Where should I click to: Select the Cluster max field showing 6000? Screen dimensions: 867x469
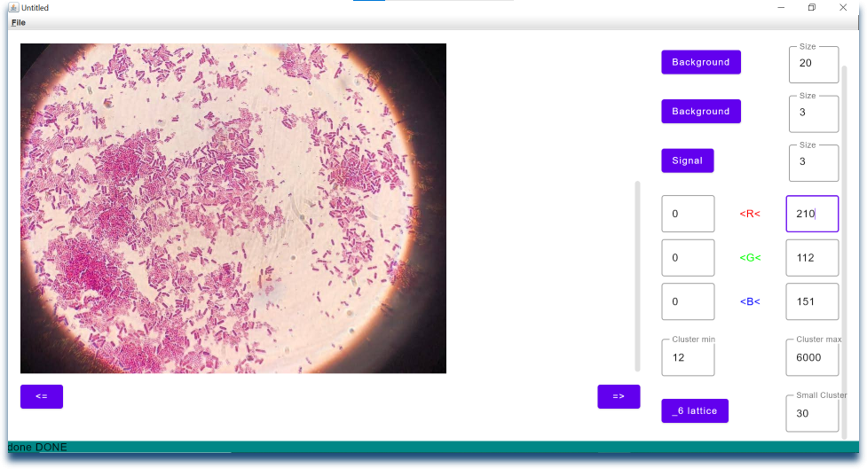[811, 357]
